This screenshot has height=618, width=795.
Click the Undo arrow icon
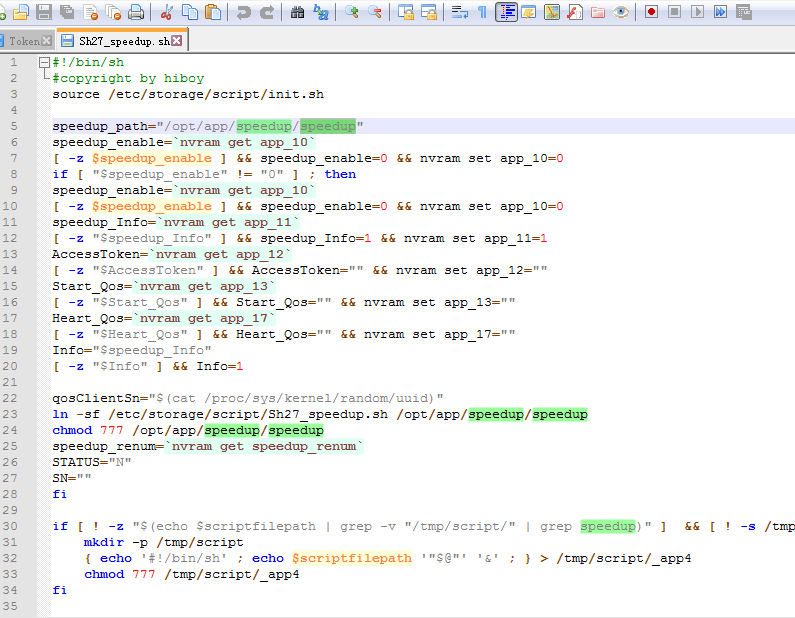pos(243,12)
